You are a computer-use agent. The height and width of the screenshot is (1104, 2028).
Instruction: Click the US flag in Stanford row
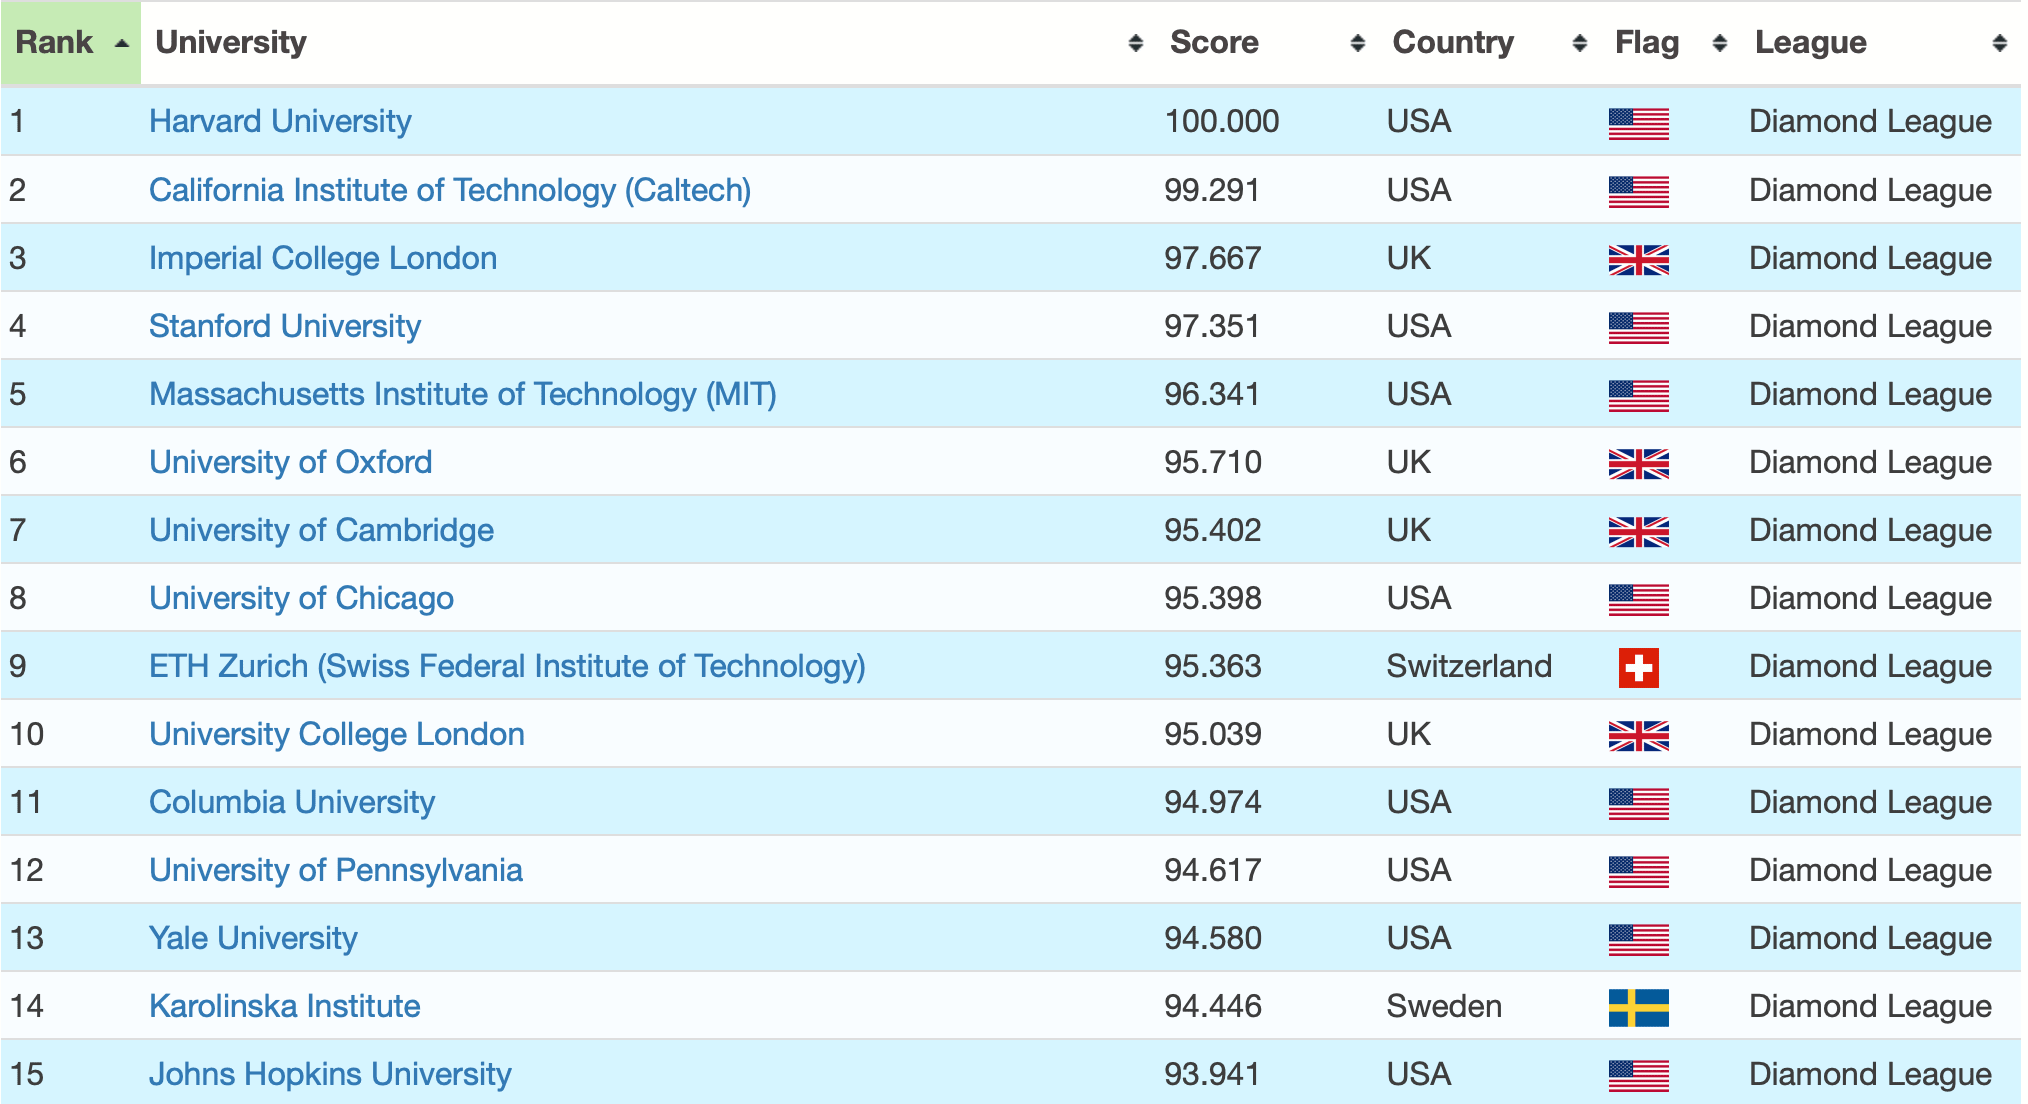(x=1638, y=327)
